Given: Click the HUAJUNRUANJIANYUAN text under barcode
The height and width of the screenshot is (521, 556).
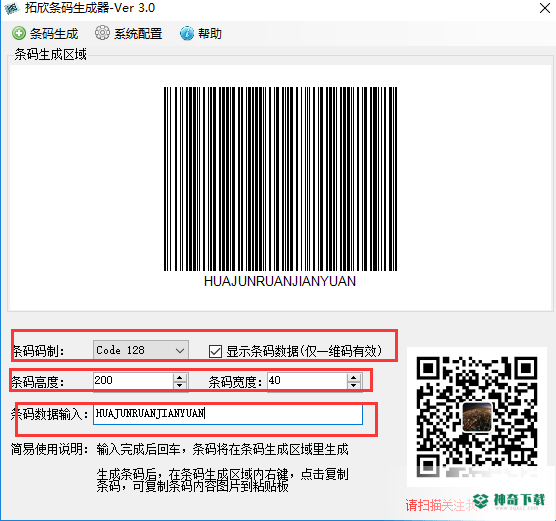Looking at the screenshot, I should (x=280, y=281).
